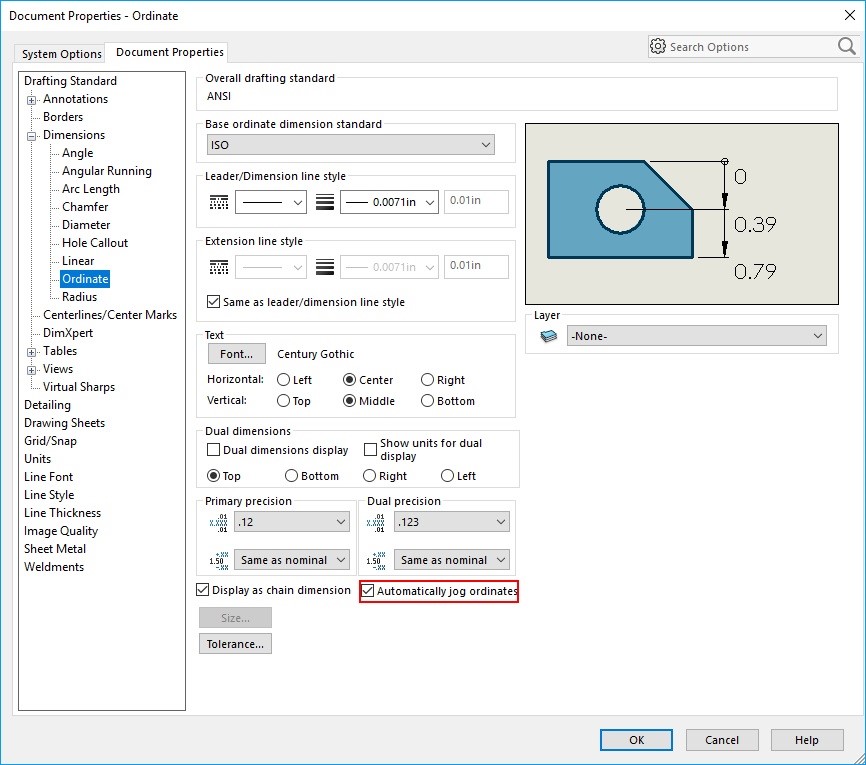Click the Layer stack icon
Screen dimensions: 866x765
pos(548,336)
